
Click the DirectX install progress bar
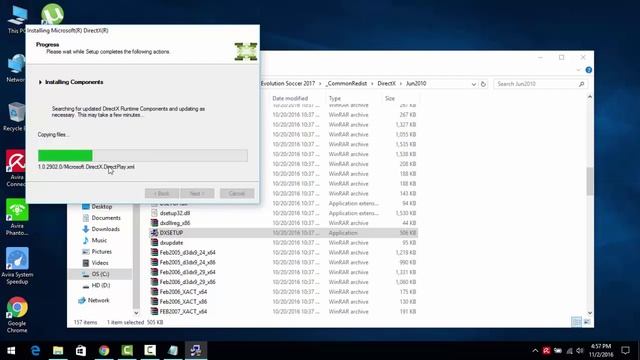point(143,156)
